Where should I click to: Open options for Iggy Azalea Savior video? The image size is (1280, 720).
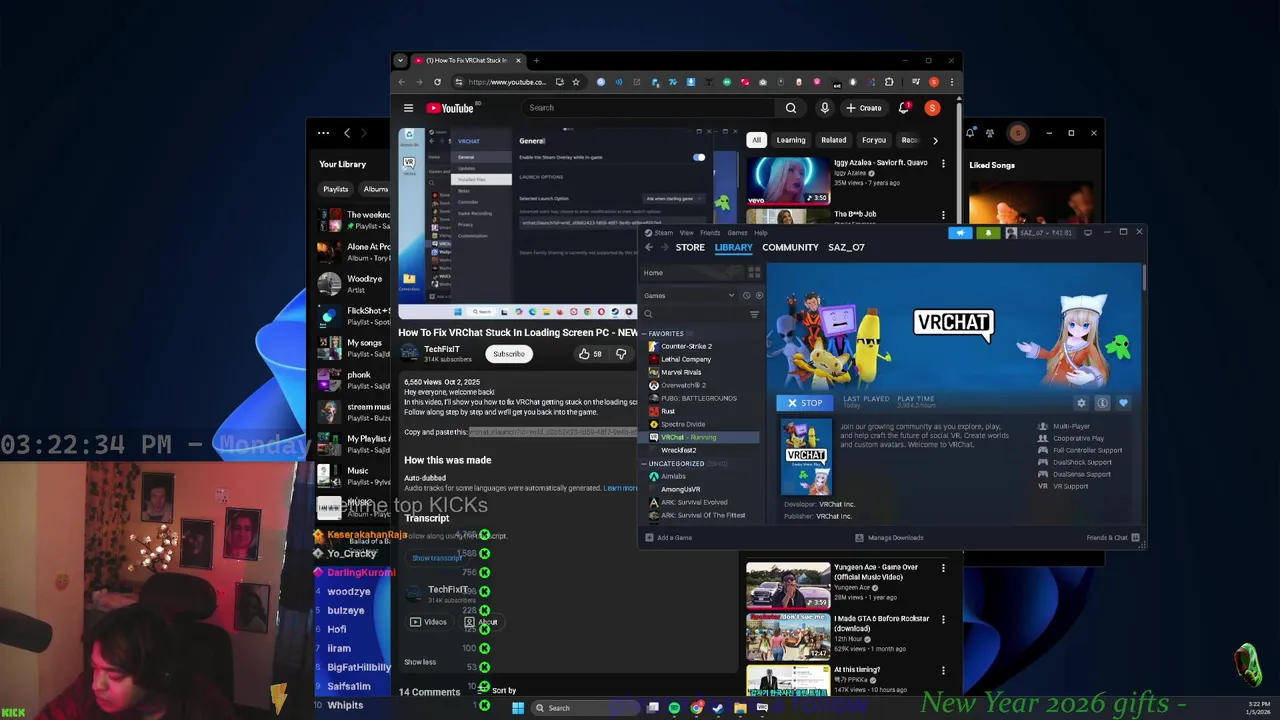click(x=943, y=163)
